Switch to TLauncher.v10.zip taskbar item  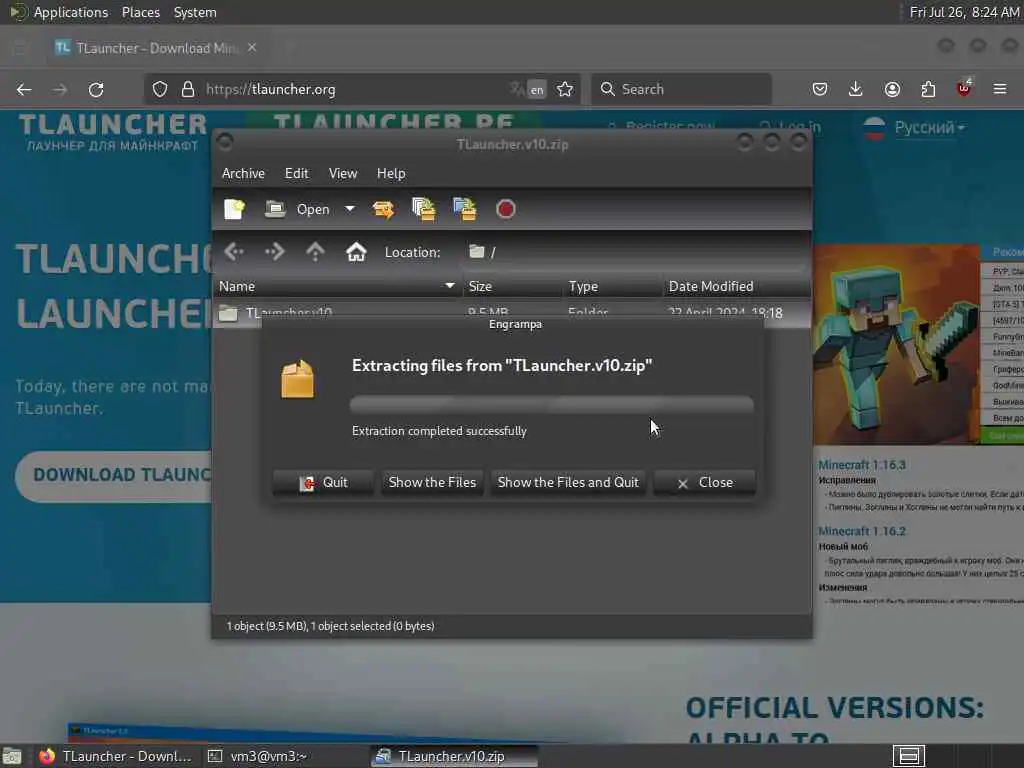tap(454, 756)
